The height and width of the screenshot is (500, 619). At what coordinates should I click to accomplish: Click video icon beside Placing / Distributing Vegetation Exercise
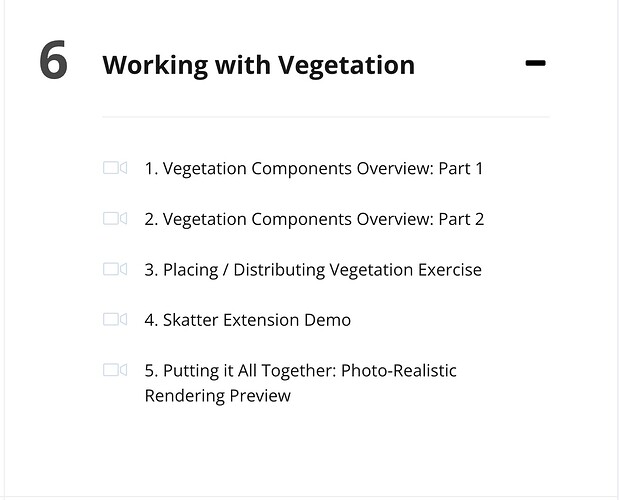click(x=115, y=269)
